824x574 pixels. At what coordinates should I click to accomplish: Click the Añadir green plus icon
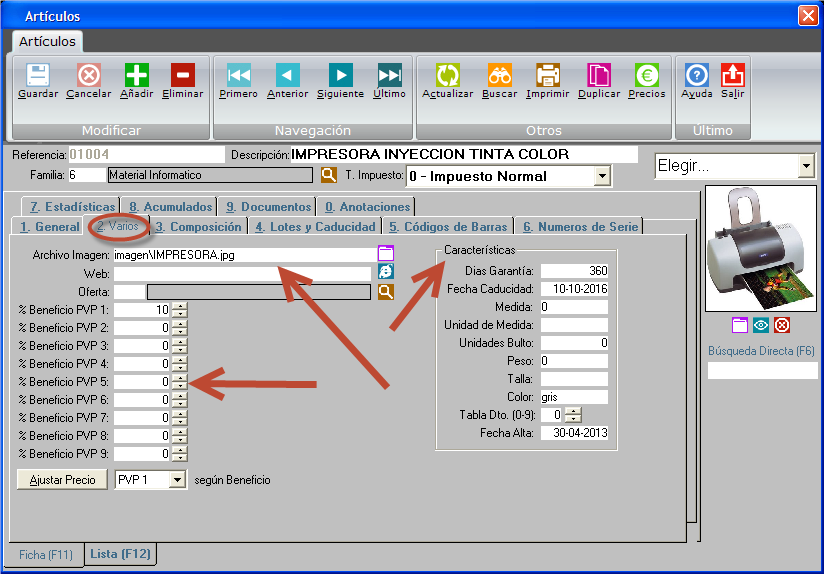[137, 76]
